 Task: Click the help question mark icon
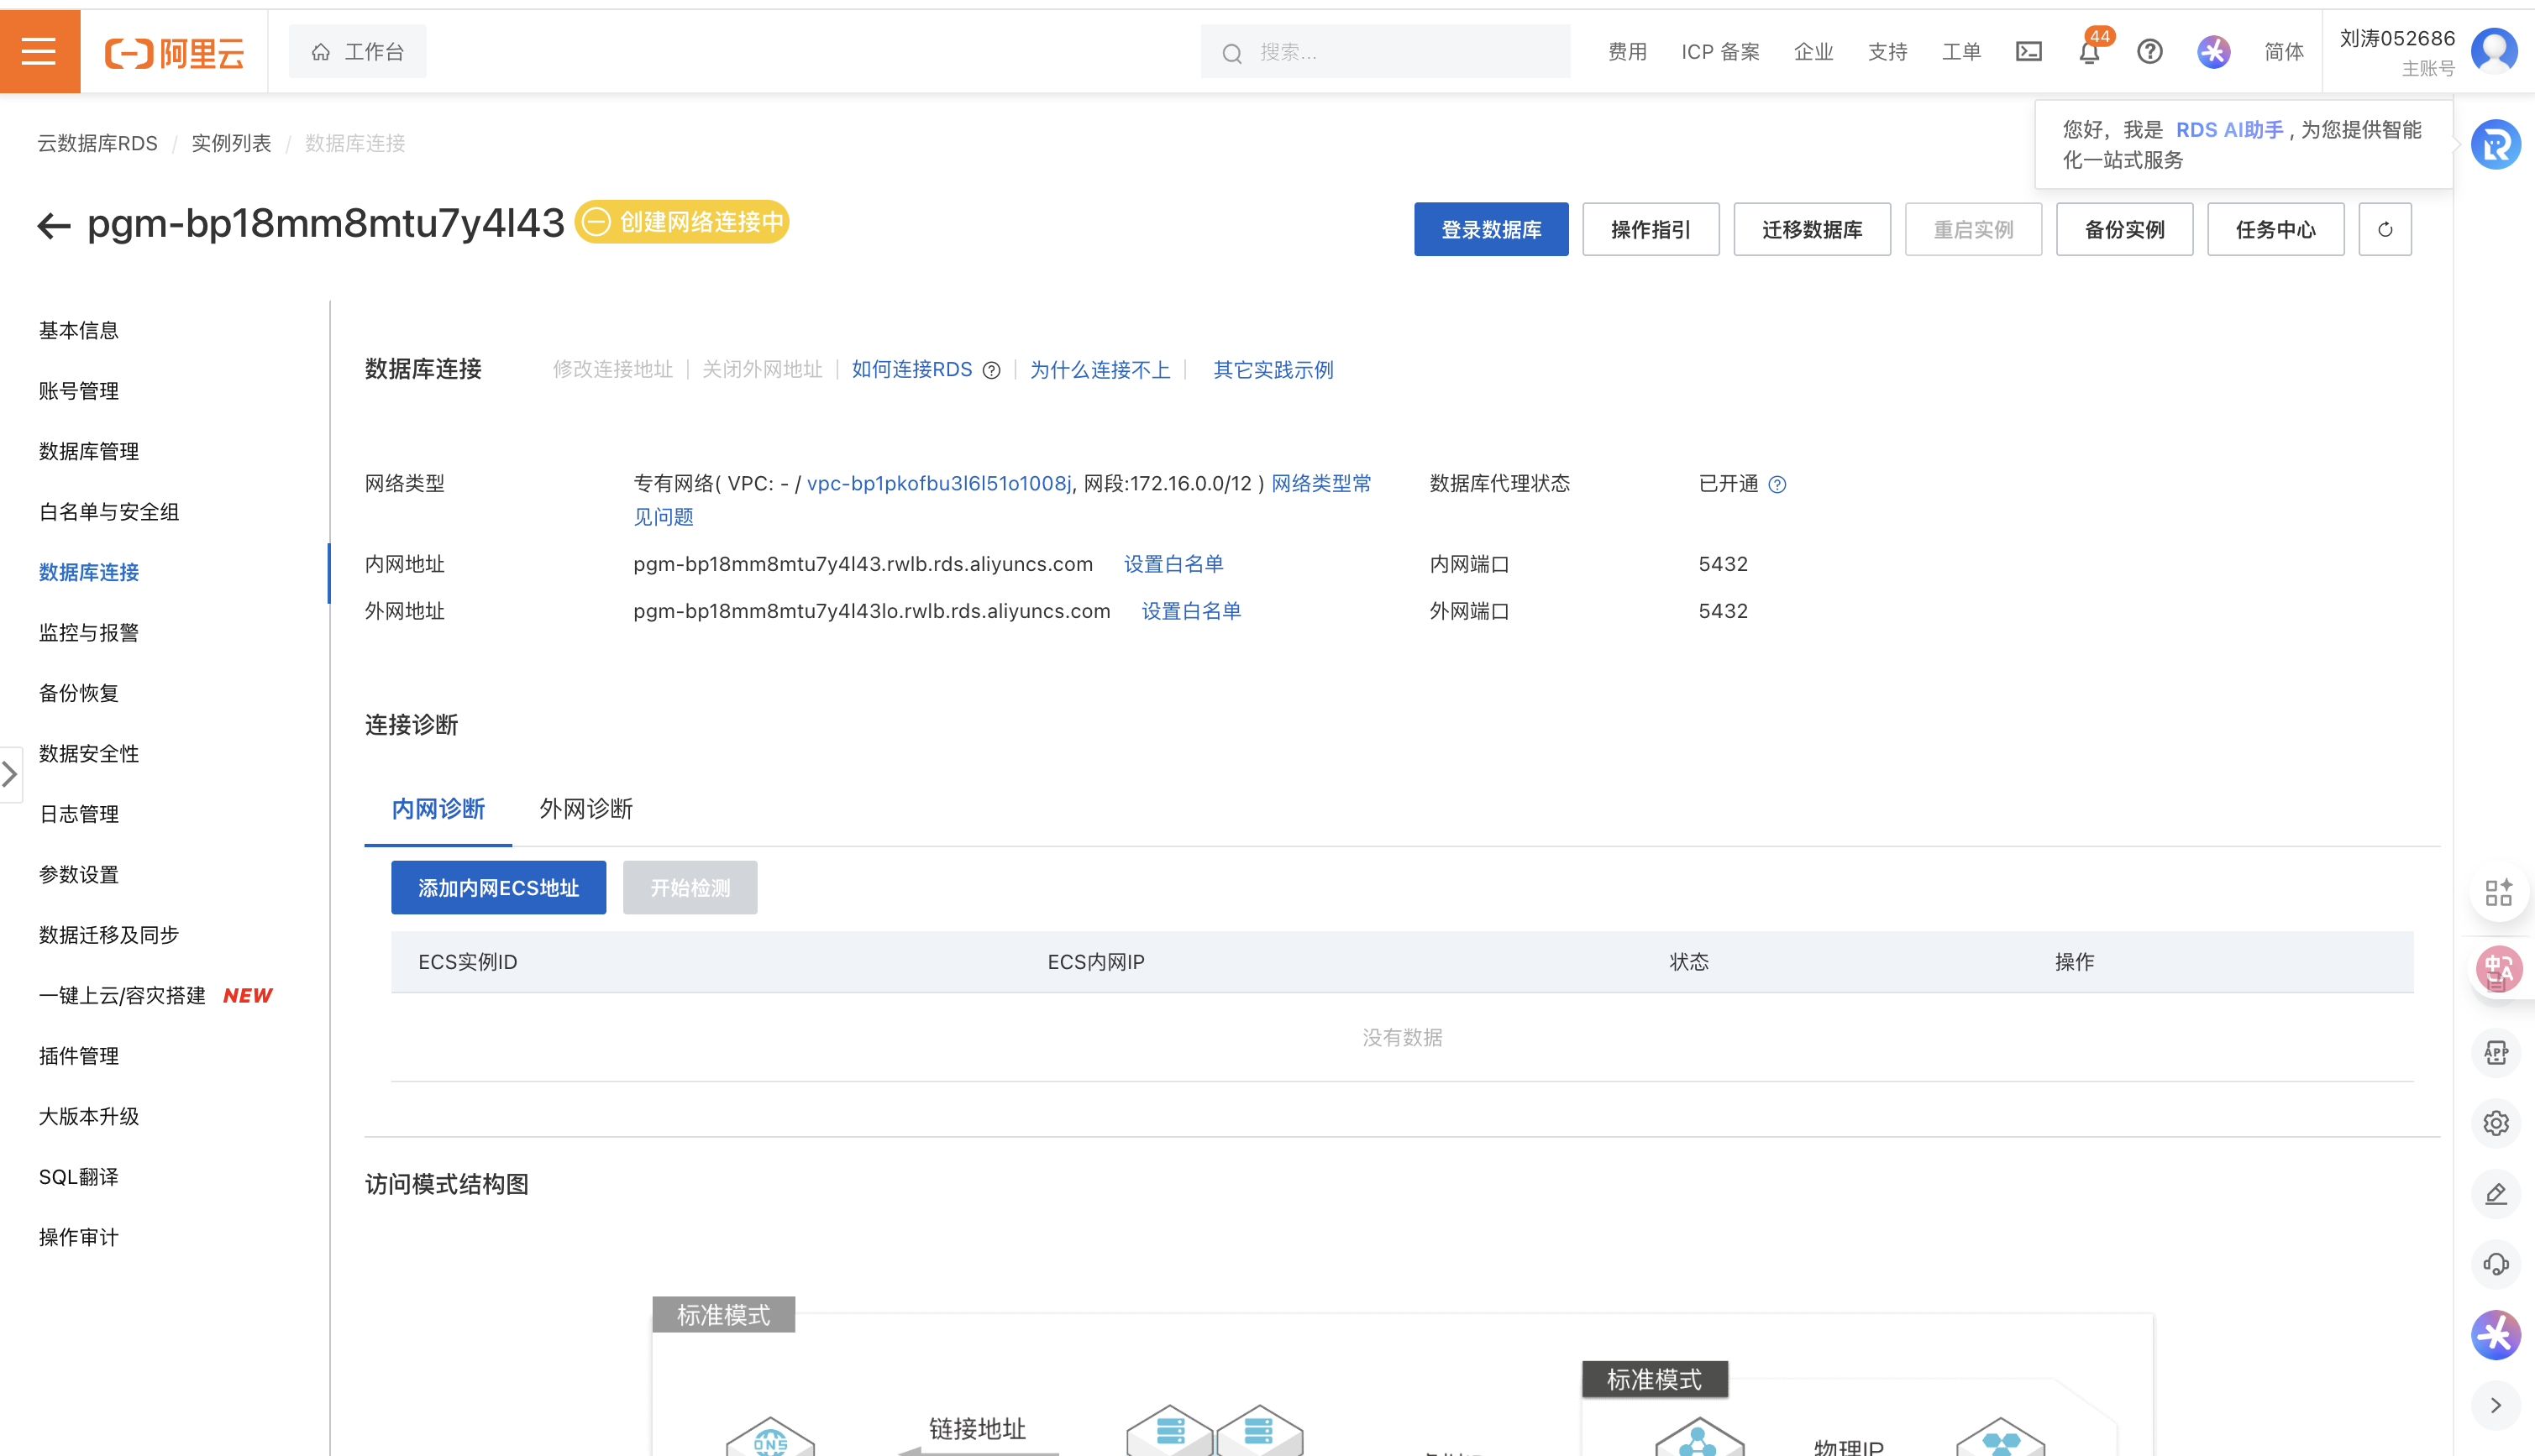coord(2149,52)
